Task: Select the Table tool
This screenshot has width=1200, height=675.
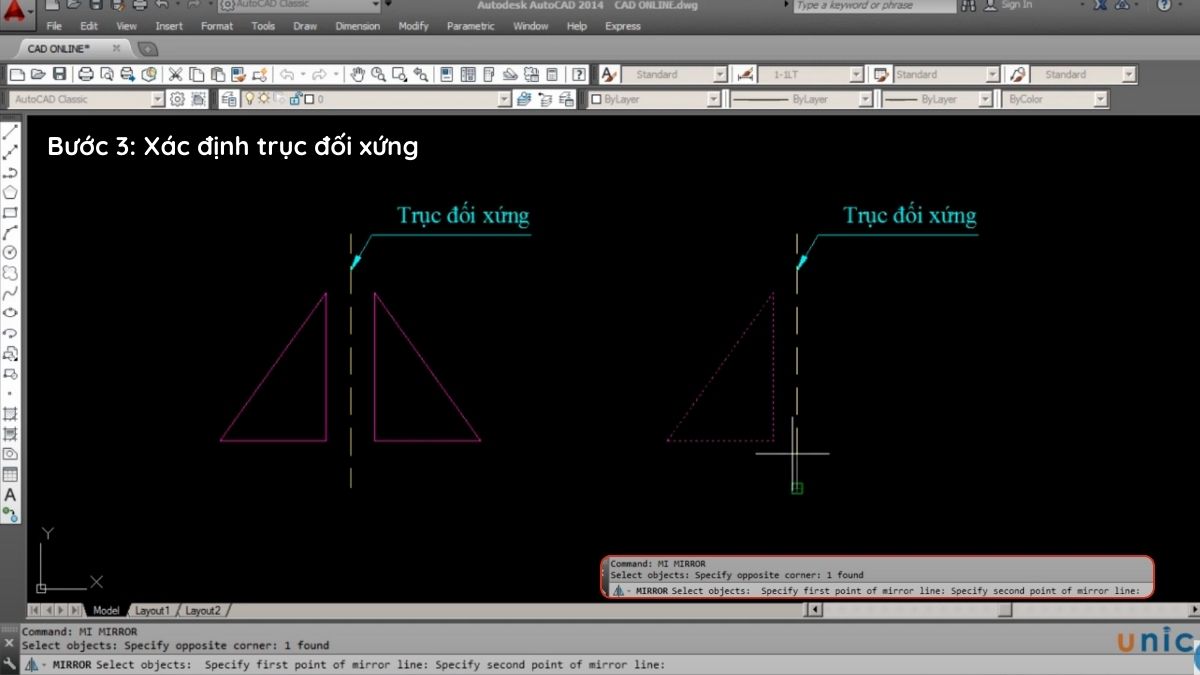Action: pos(10,474)
